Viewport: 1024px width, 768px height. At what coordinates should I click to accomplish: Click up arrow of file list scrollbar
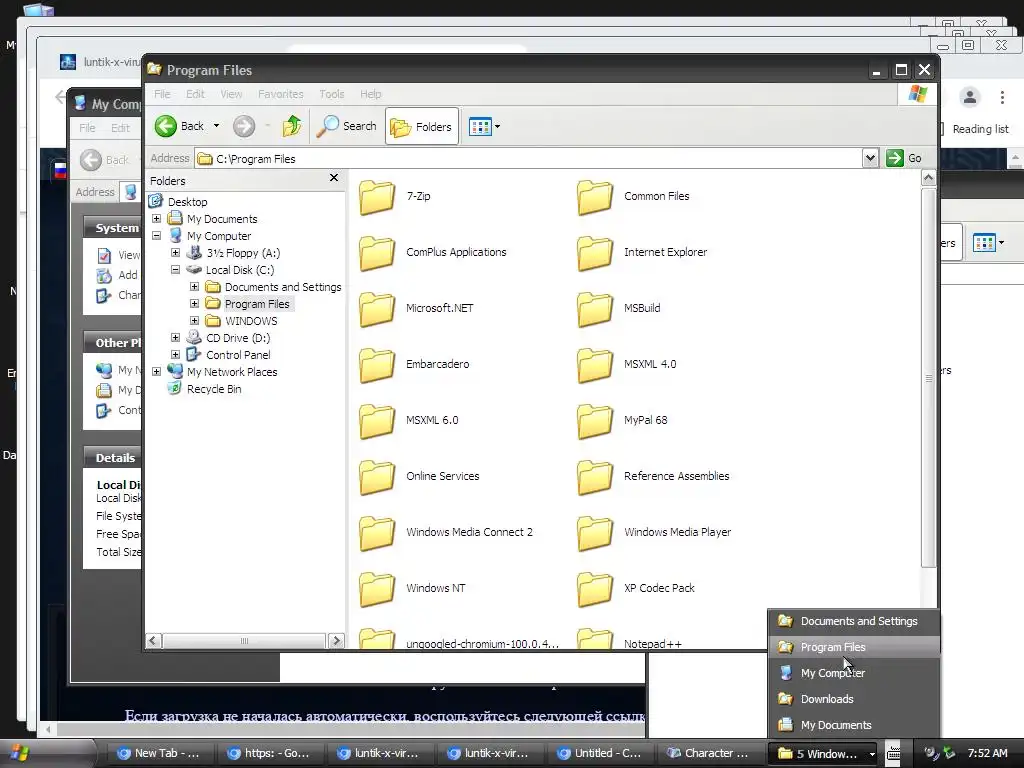(928, 178)
